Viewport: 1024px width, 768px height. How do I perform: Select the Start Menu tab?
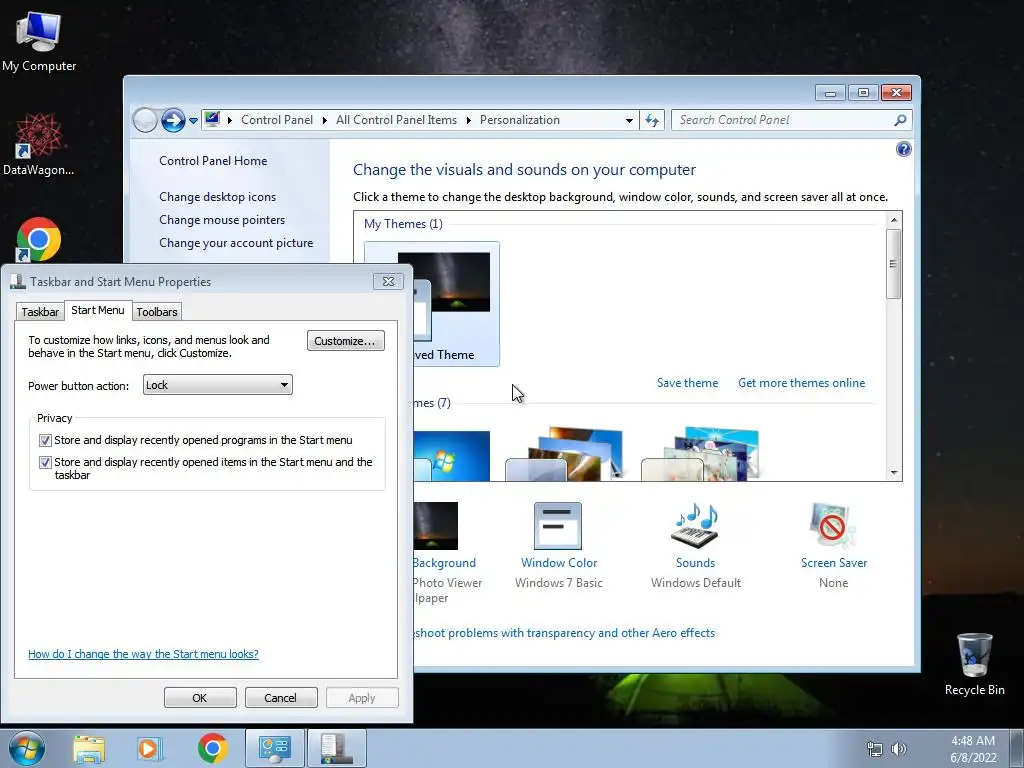[x=98, y=310]
